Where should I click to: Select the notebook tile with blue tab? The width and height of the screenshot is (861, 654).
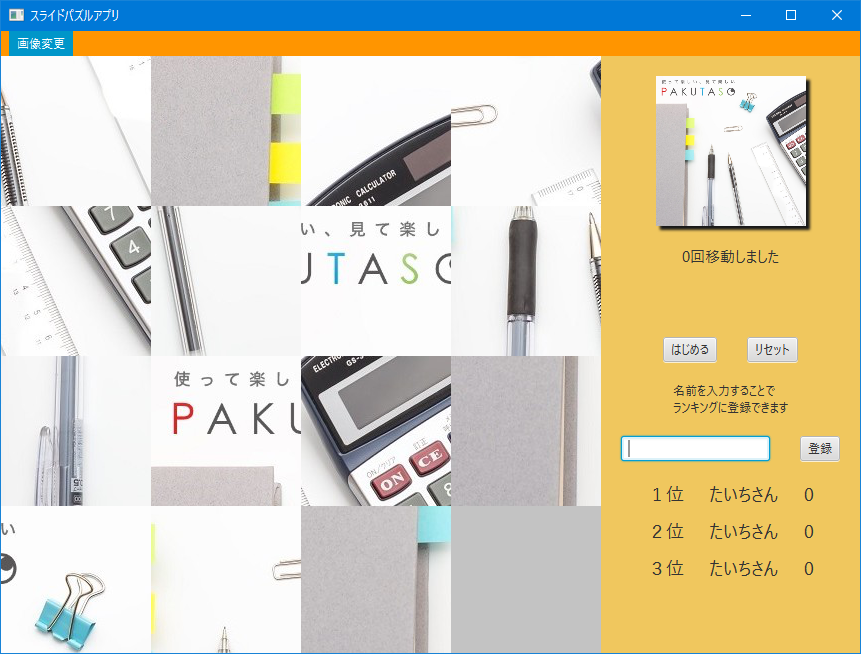pos(376,580)
